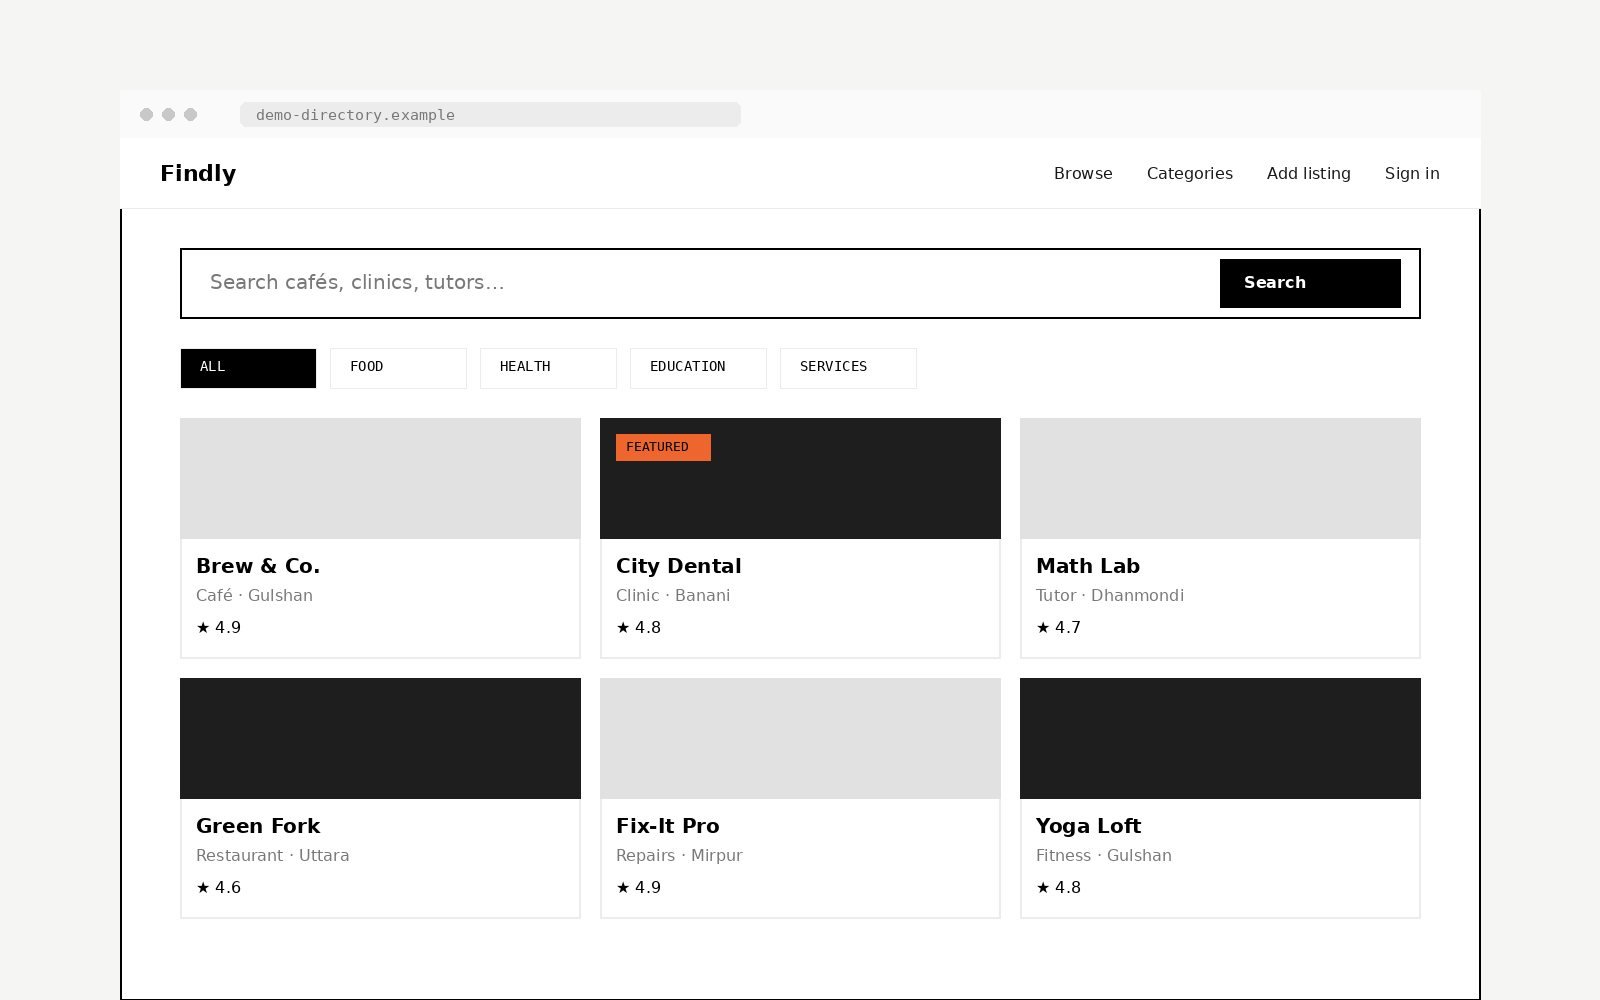
Task: Click the Restaurant · Uttara text
Action: (x=272, y=855)
